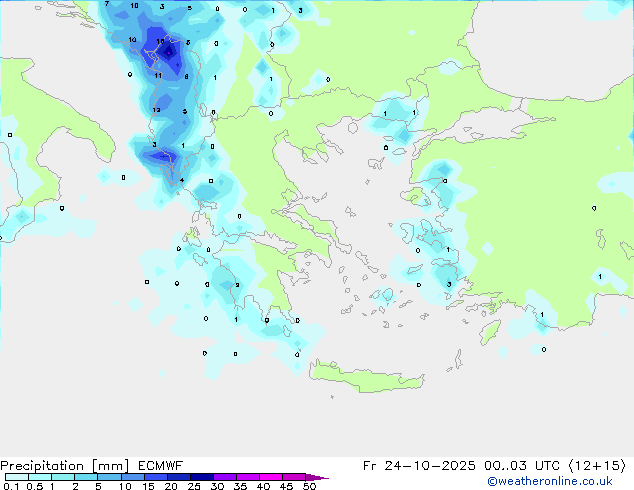Click the 'Precipitation [mm]' title text
Image resolution: width=634 pixels, height=490 pixels.
tap(65, 466)
